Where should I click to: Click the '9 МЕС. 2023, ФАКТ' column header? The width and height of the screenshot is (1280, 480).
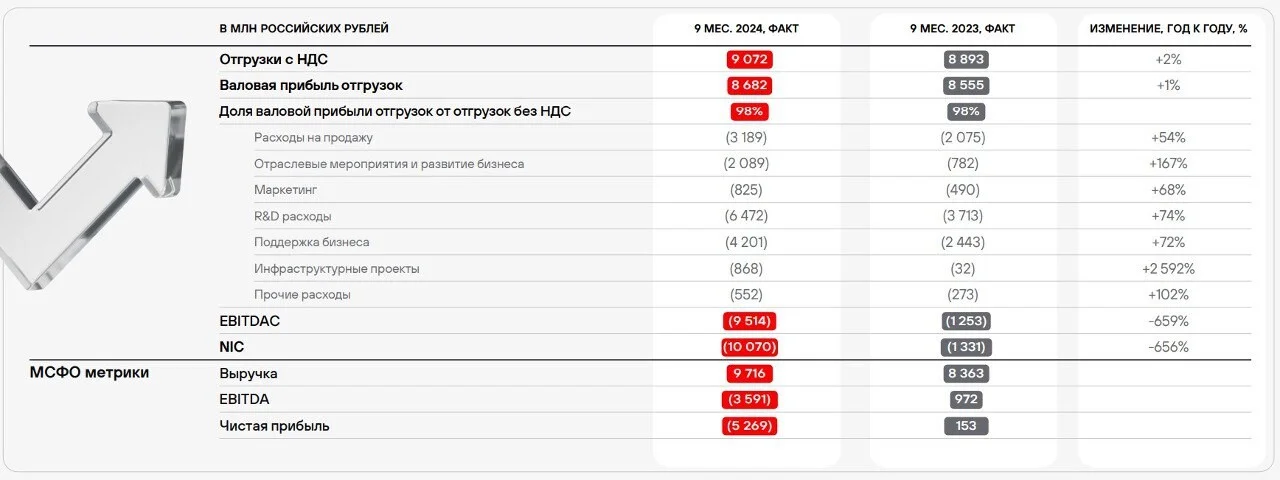[962, 29]
